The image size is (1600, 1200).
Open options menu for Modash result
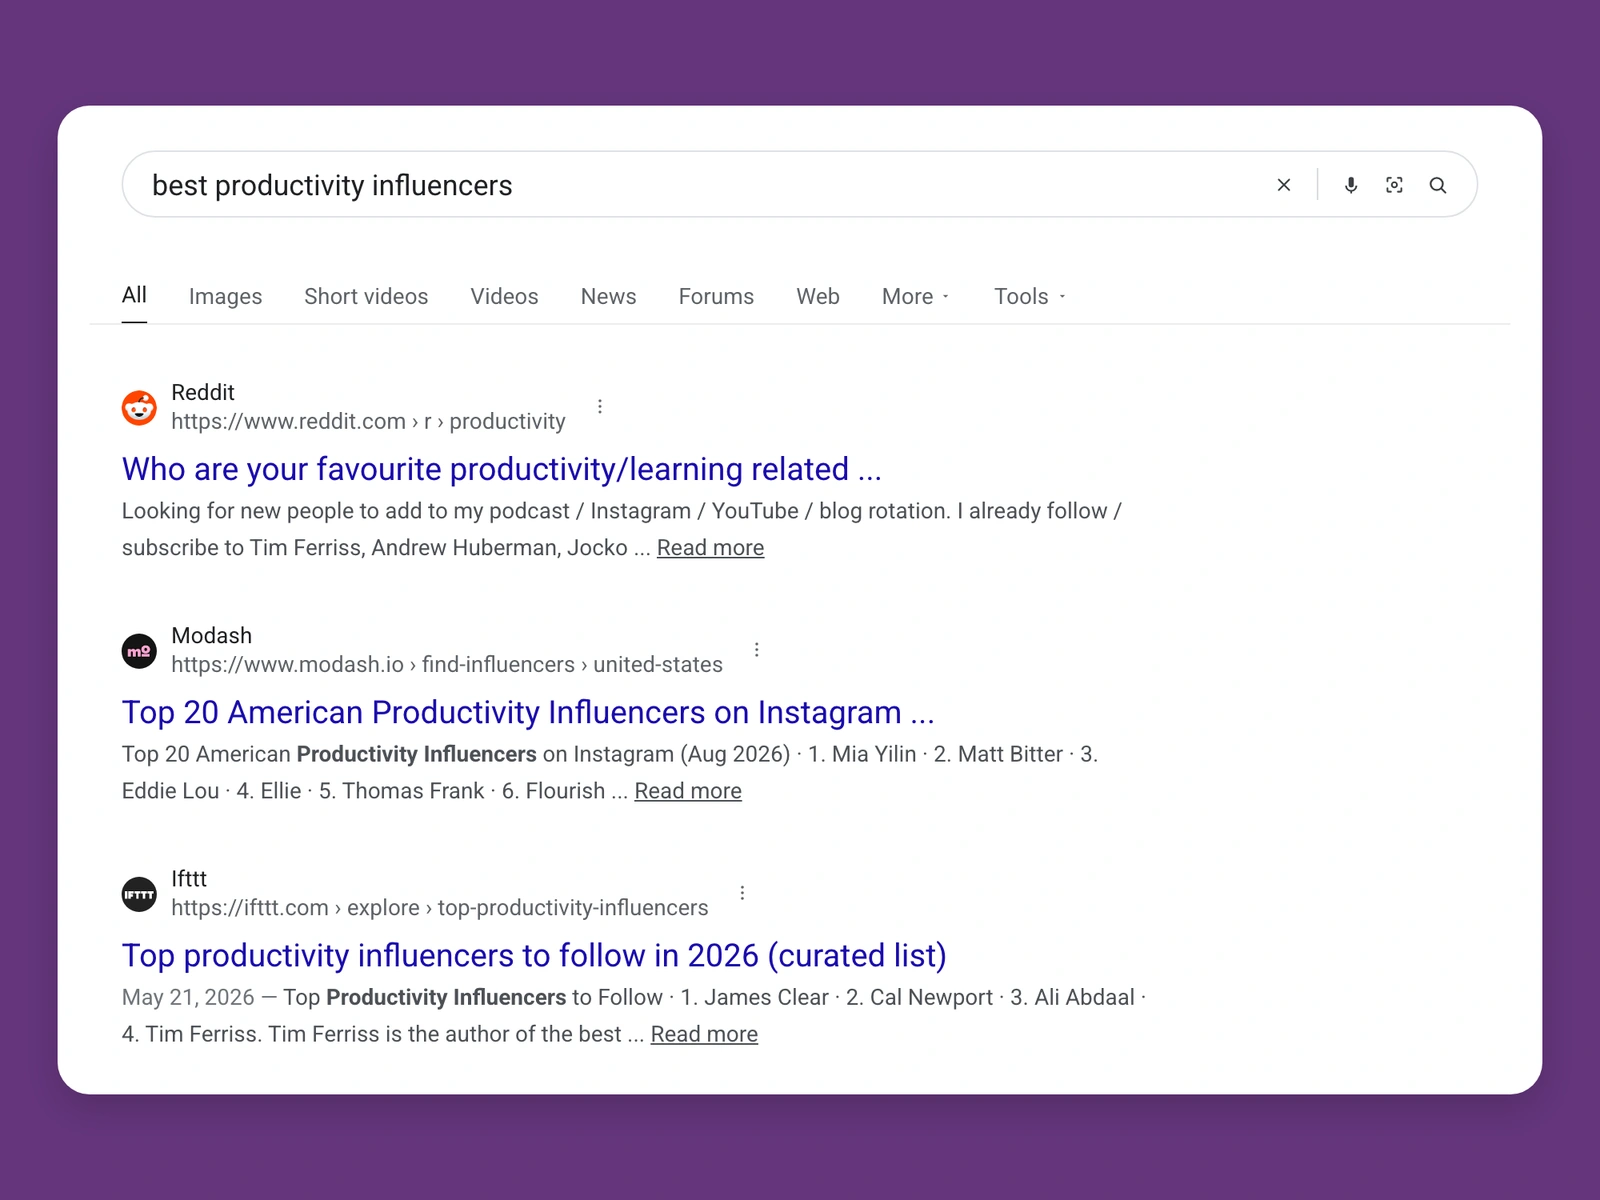757,649
